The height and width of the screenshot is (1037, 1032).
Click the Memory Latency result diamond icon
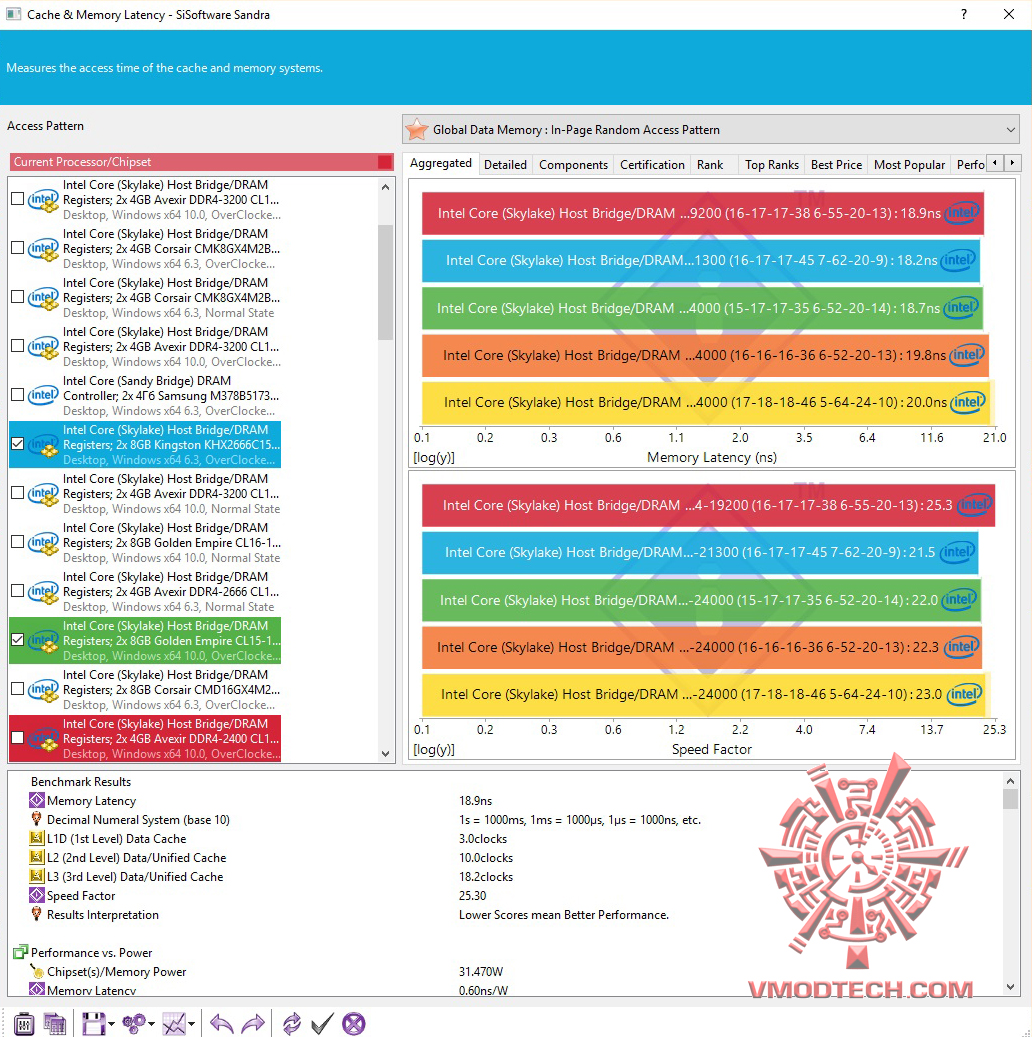(x=37, y=800)
